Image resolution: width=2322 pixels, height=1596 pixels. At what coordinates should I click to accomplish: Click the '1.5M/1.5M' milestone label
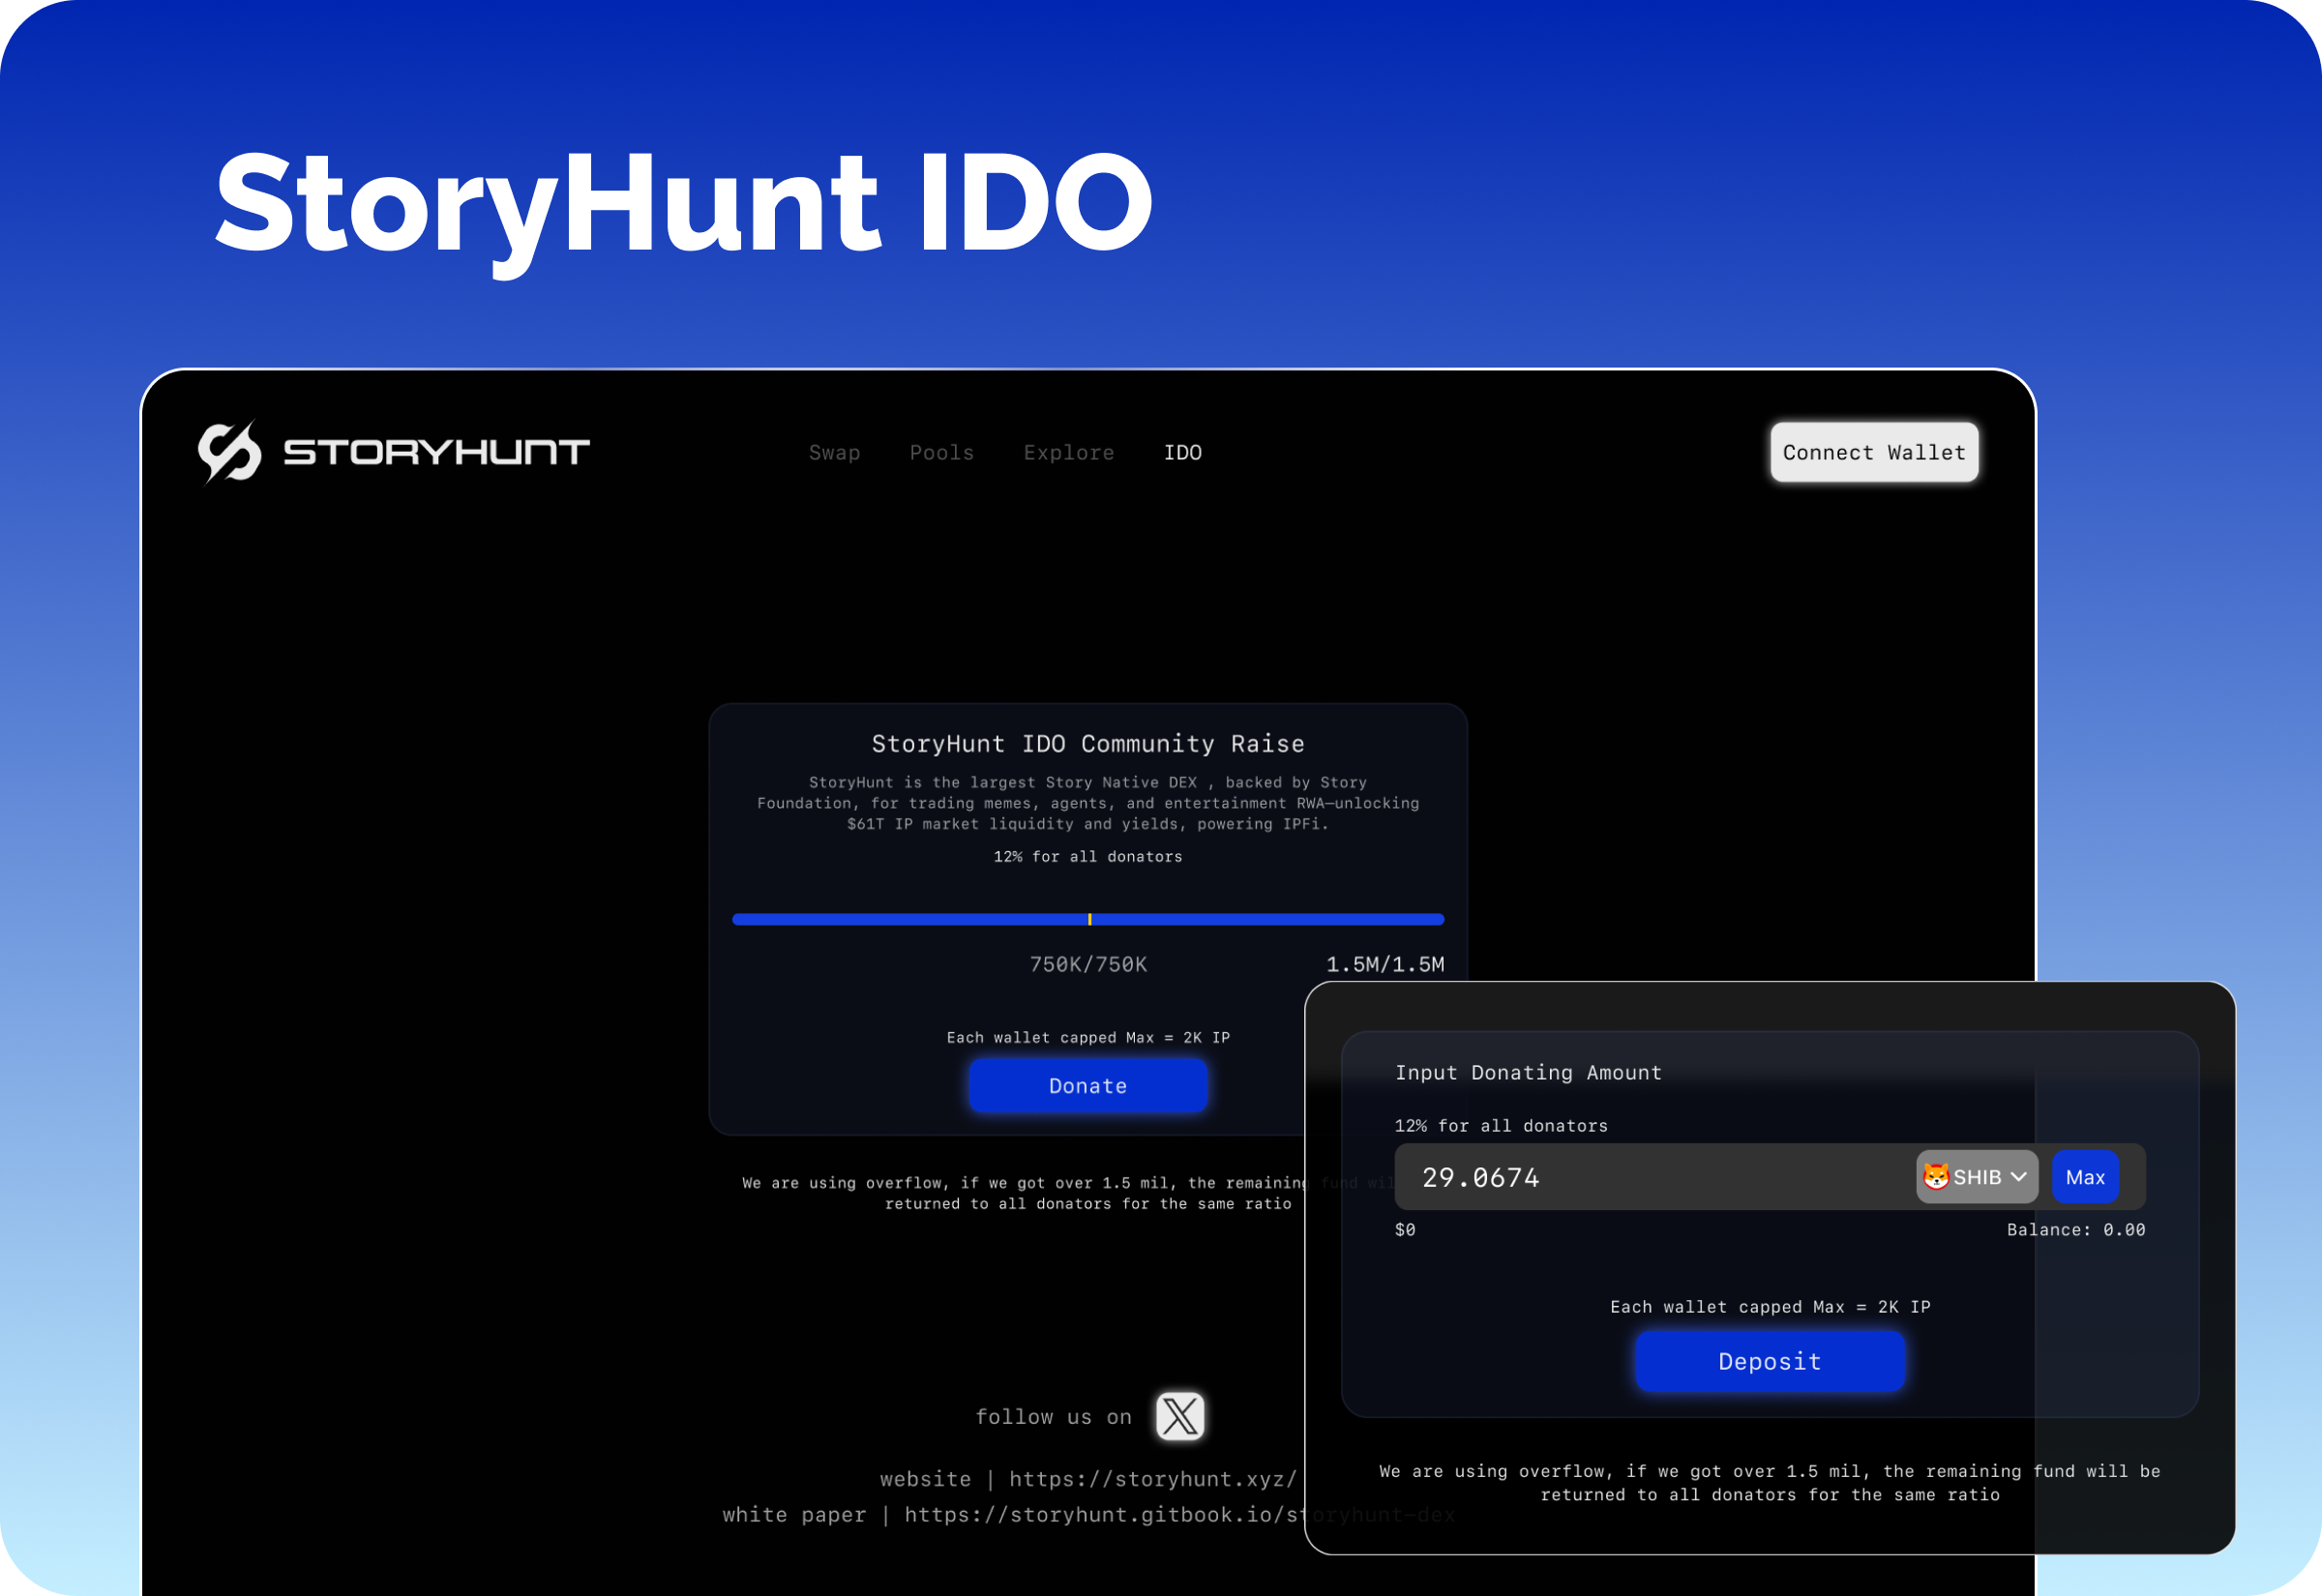pos(1385,965)
